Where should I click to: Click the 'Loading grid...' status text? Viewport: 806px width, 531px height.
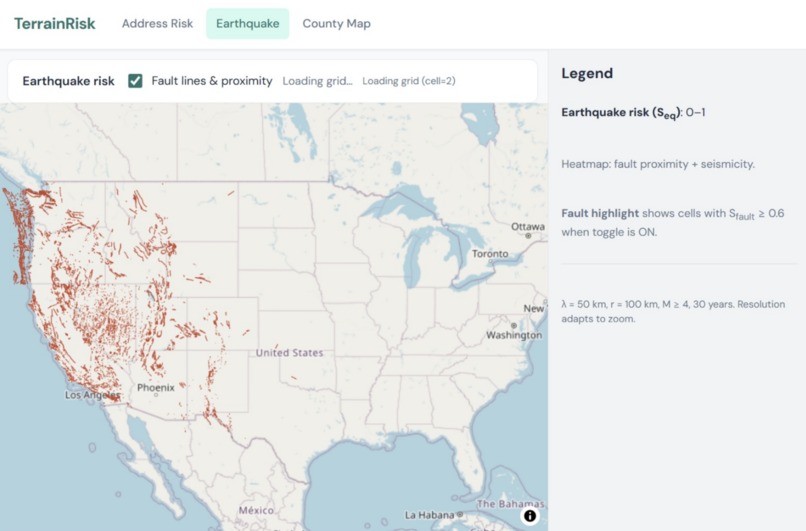[318, 81]
